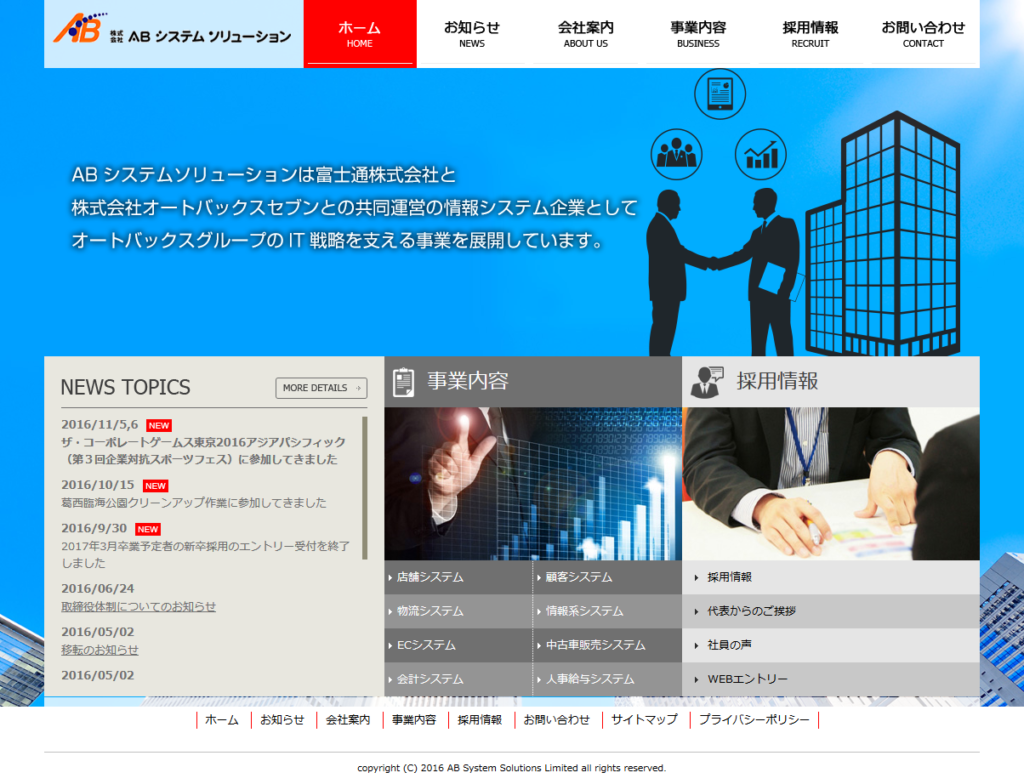Click the News Topics vertical scrollbar
Screen dimensions: 1024x784
coord(365,488)
